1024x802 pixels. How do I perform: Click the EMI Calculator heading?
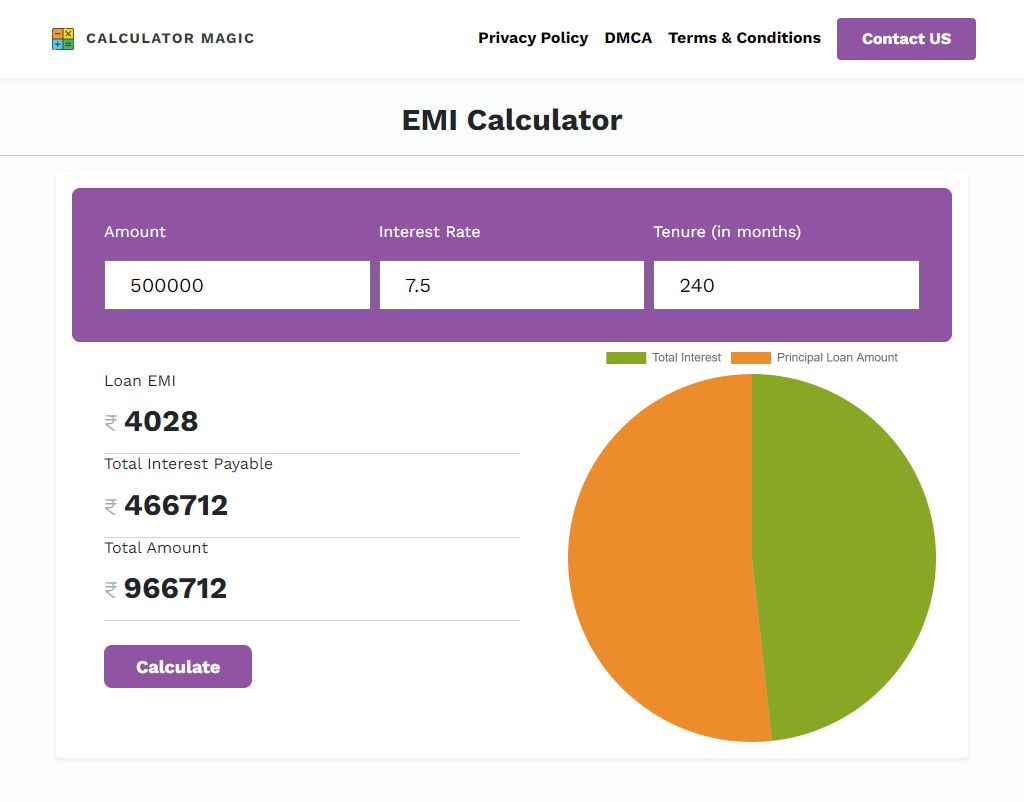point(512,120)
